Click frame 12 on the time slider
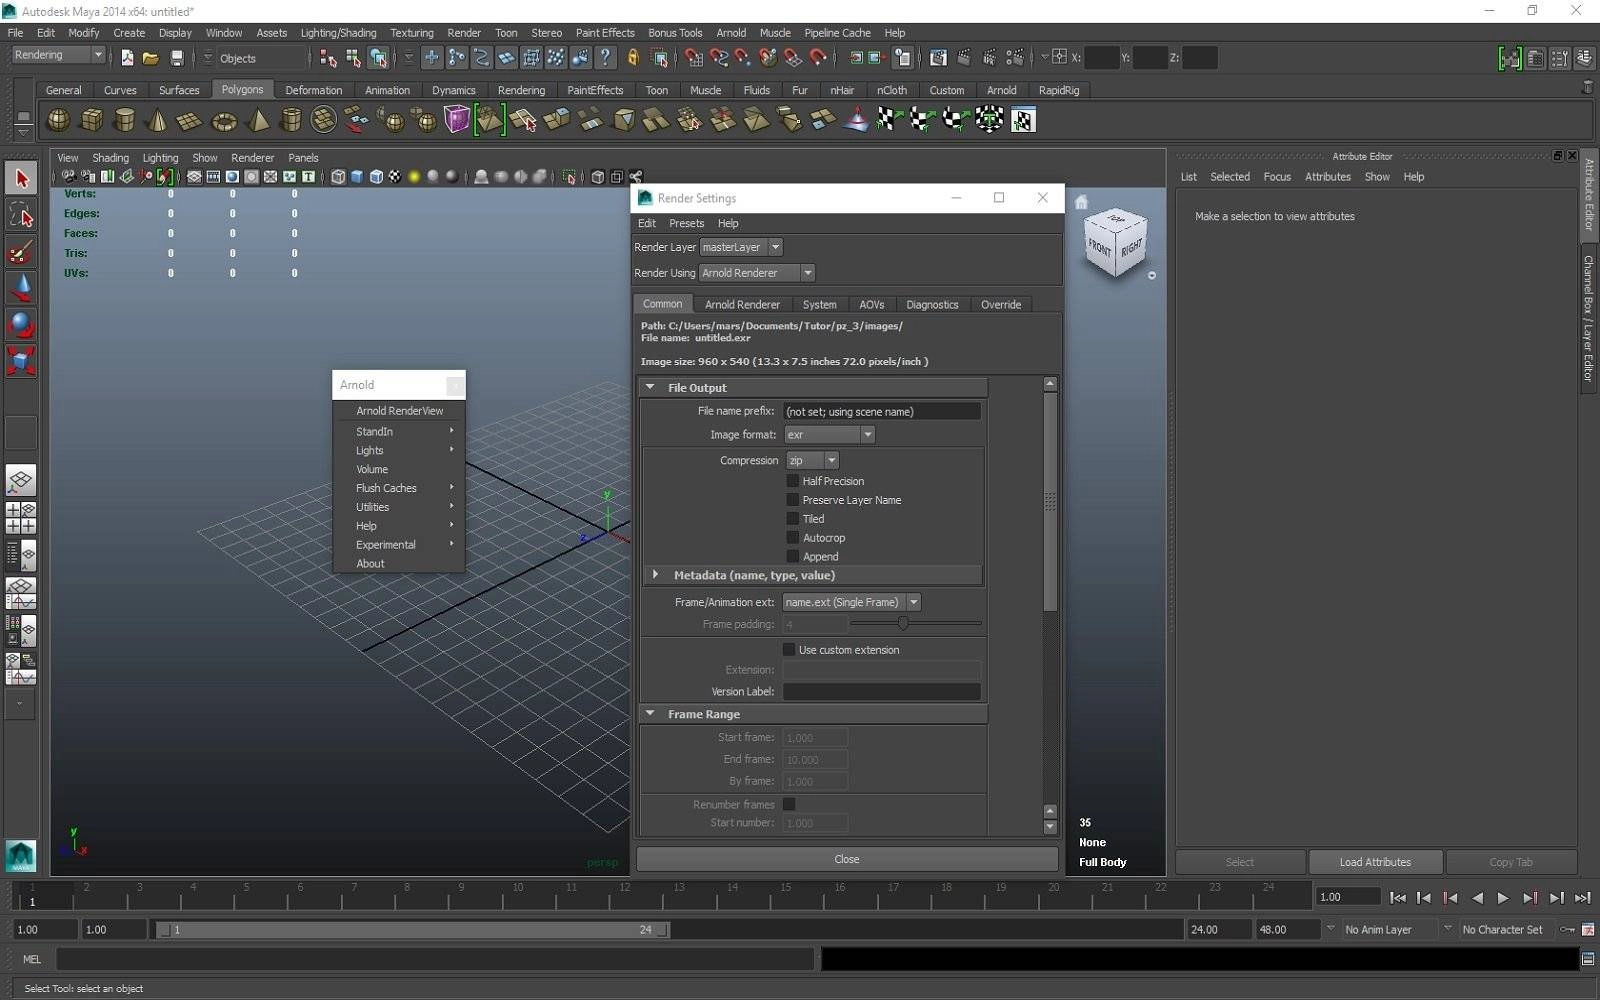1600x1000 pixels. tap(625, 895)
